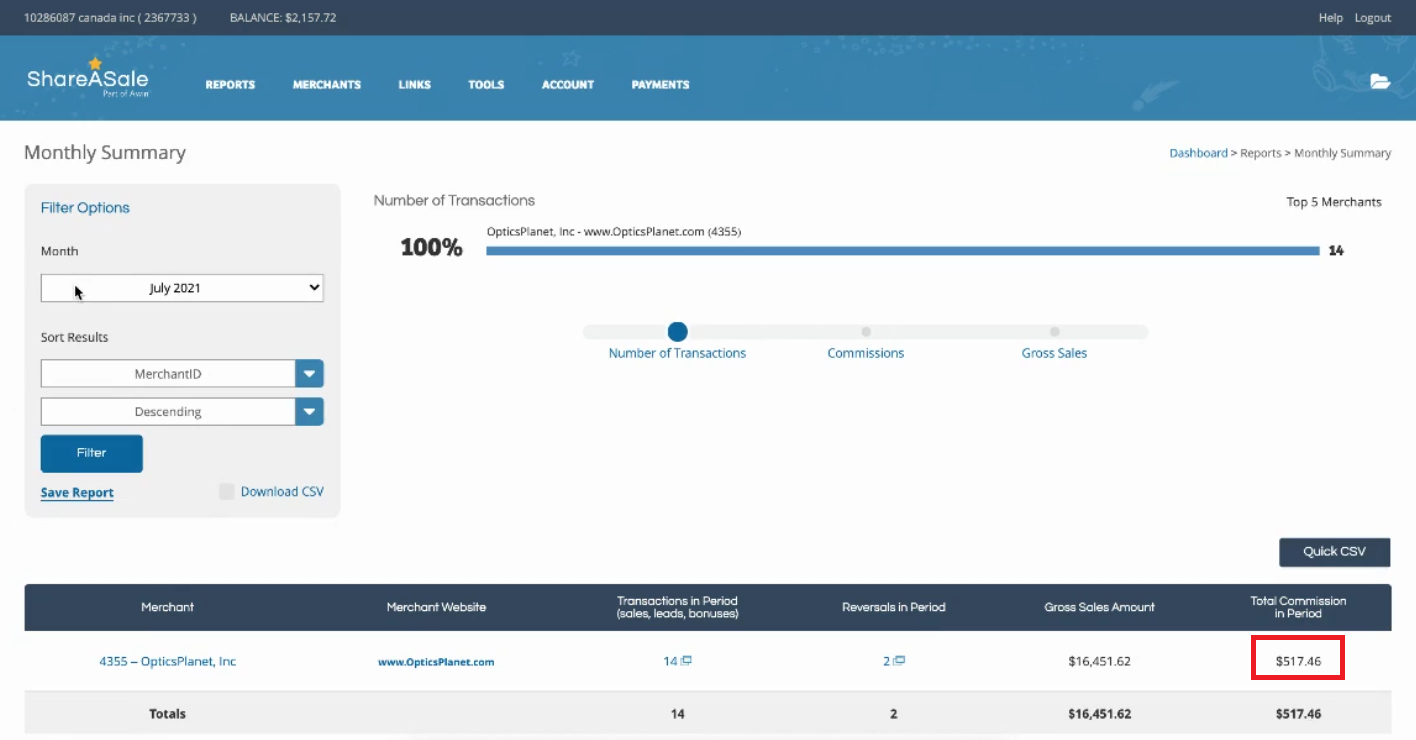Open the REPORTS menu
The height and width of the screenshot is (740, 1416).
click(x=230, y=85)
